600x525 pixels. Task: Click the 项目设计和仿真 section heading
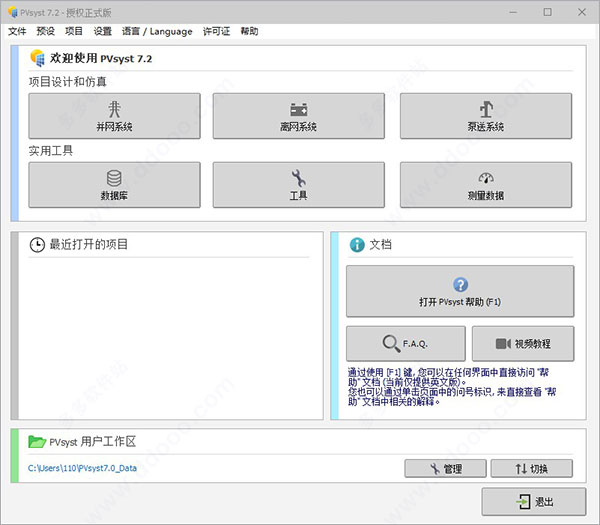coord(68,82)
